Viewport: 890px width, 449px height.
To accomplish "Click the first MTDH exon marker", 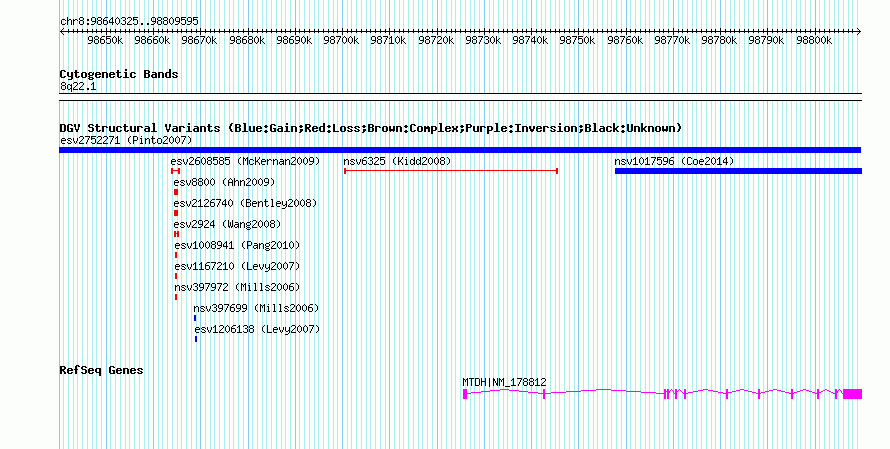I will [x=465, y=394].
